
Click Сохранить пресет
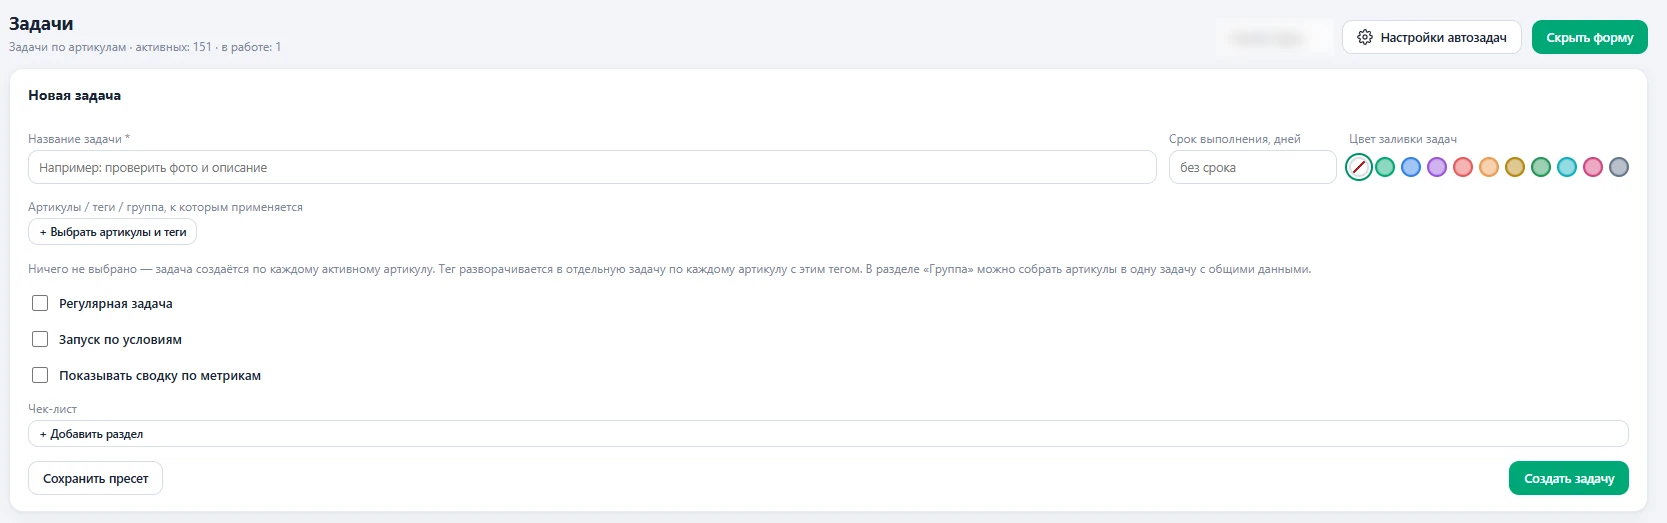pyautogui.click(x=95, y=478)
